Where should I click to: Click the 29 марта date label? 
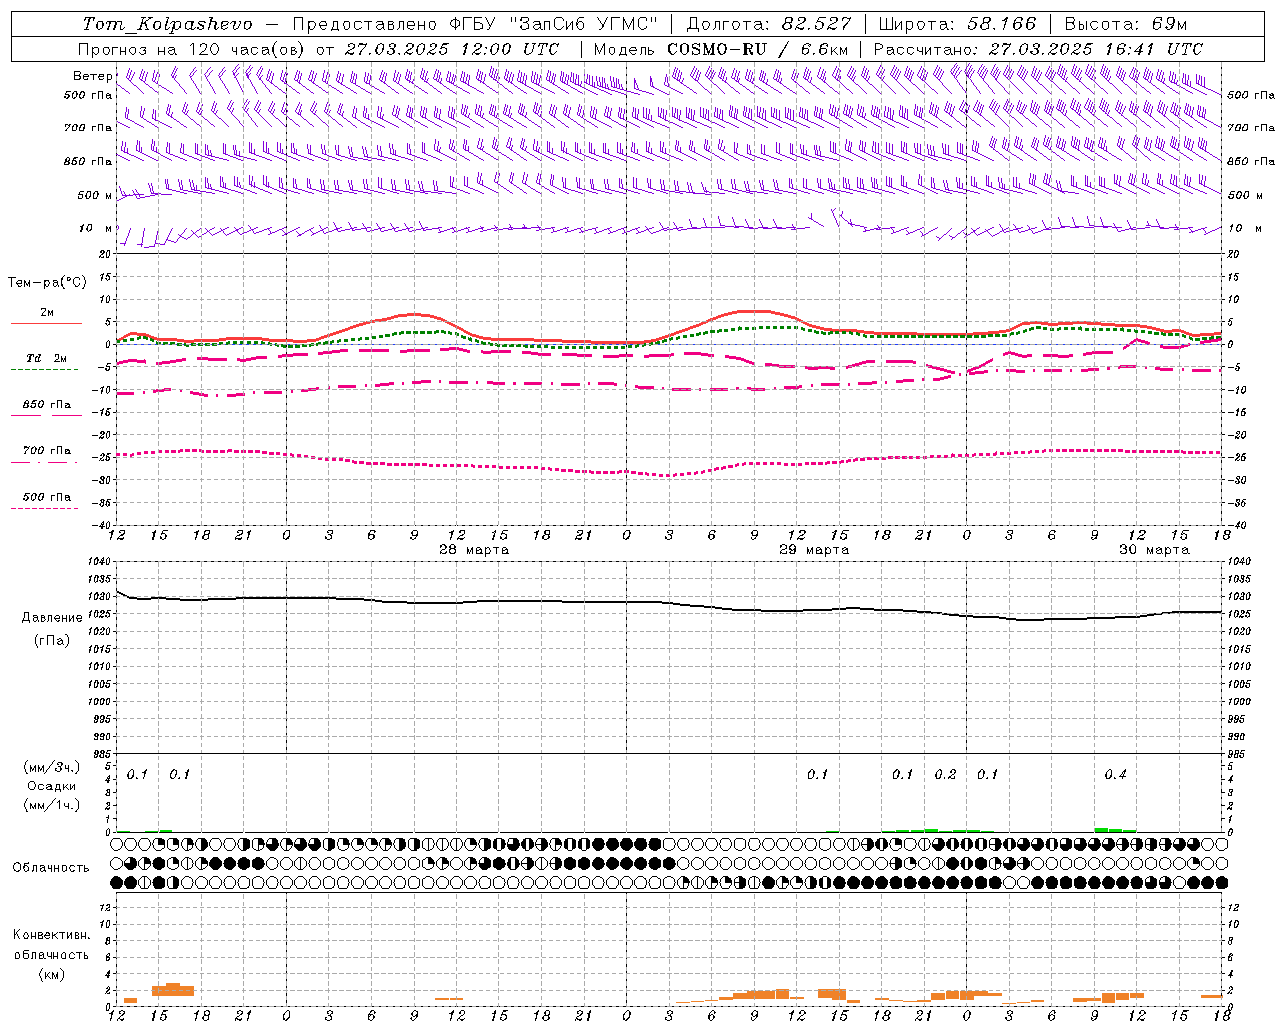tap(814, 550)
